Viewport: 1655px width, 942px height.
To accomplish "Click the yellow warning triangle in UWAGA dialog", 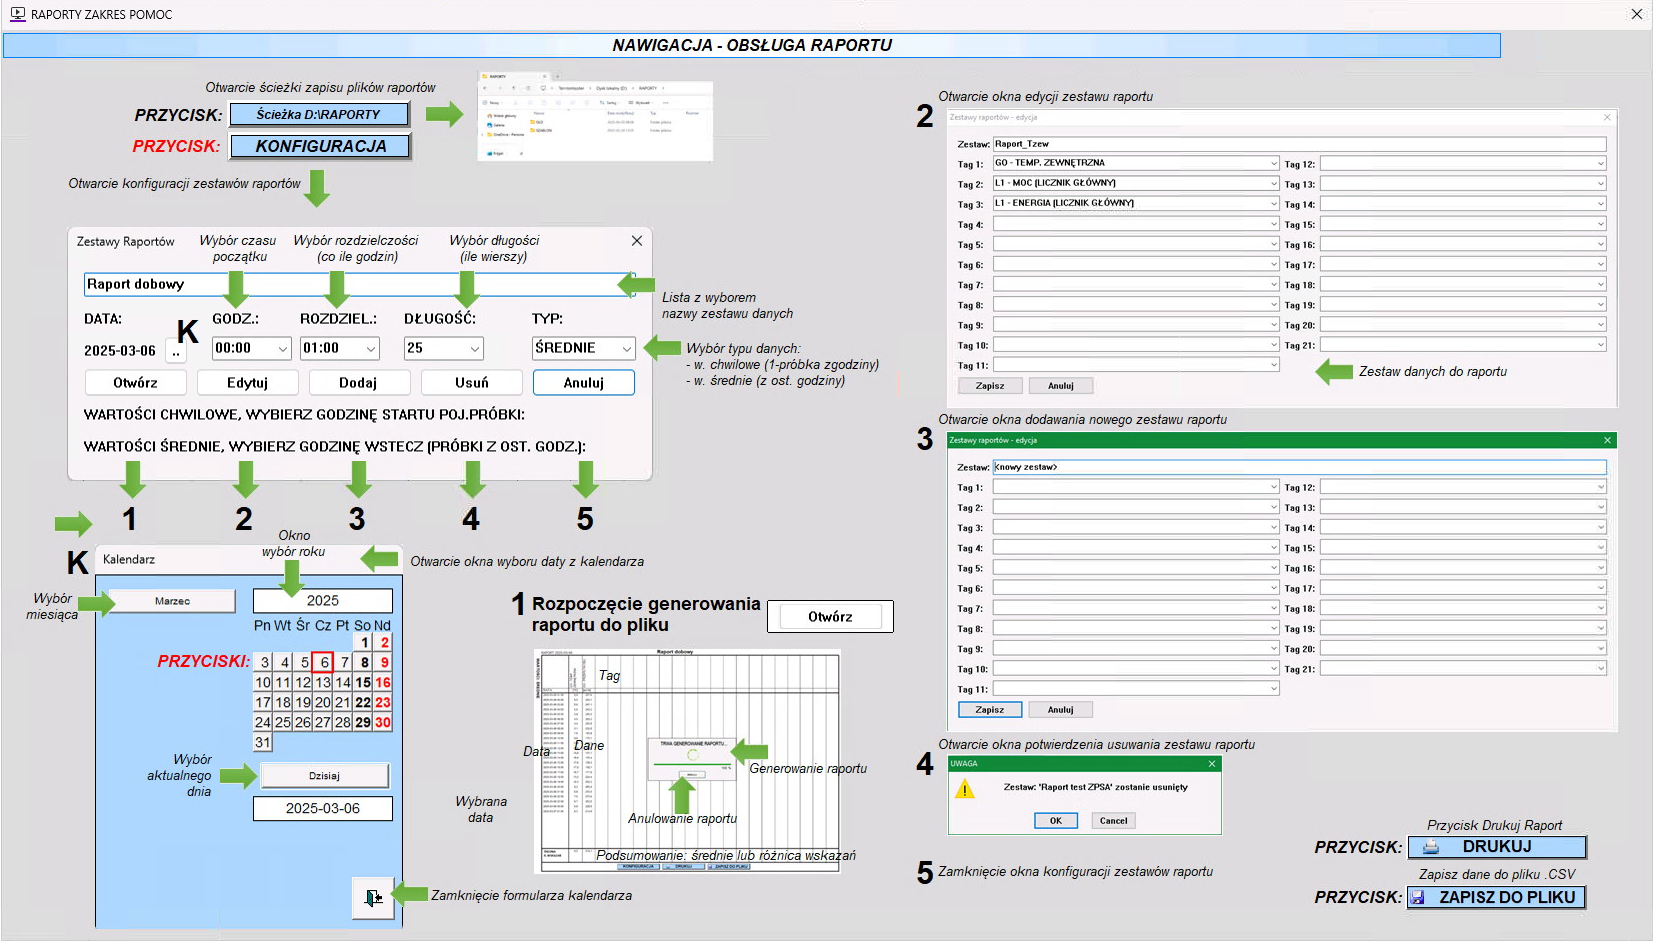I will coord(965,790).
